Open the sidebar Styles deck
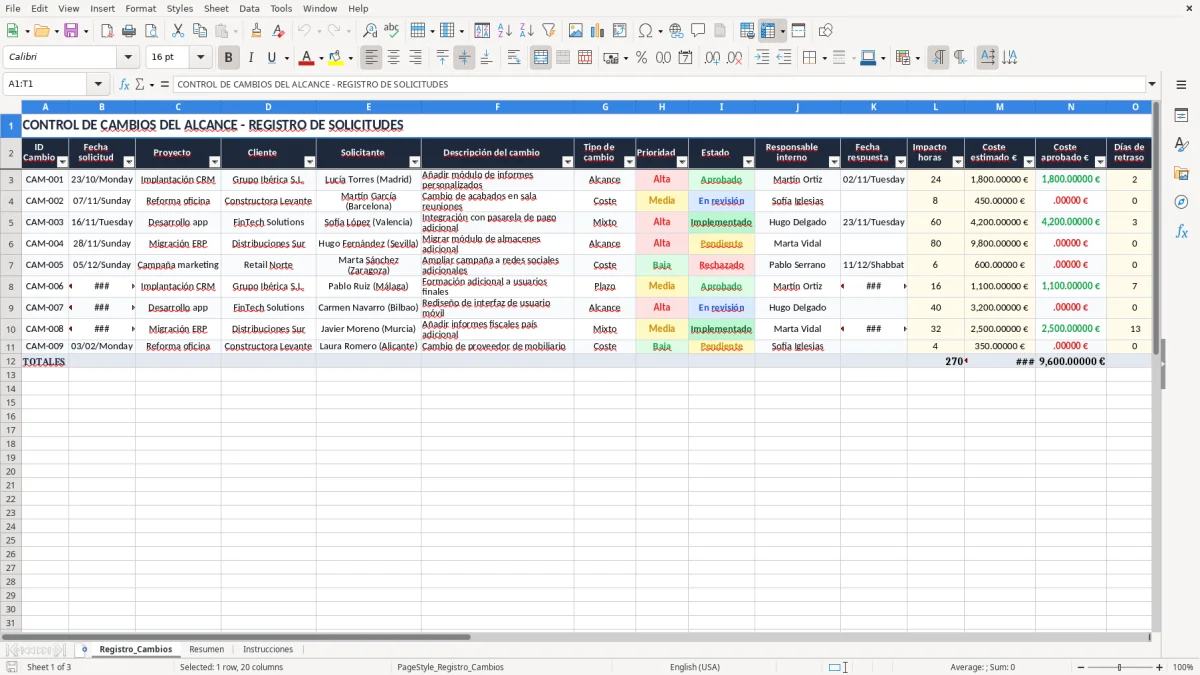The height and width of the screenshot is (675, 1200). pos(1181,144)
